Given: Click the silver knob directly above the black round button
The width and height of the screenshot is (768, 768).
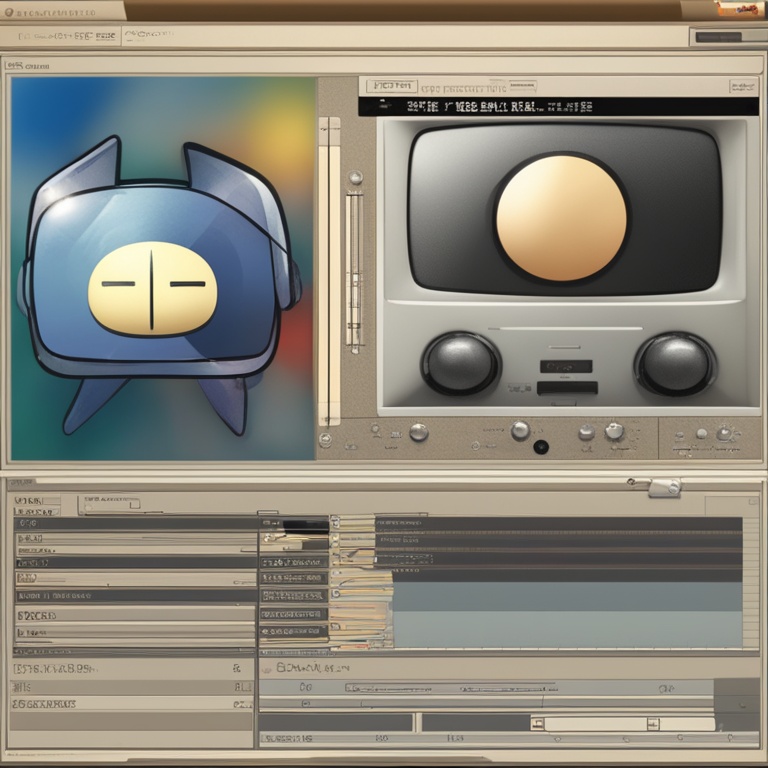Looking at the screenshot, I should [x=520, y=431].
